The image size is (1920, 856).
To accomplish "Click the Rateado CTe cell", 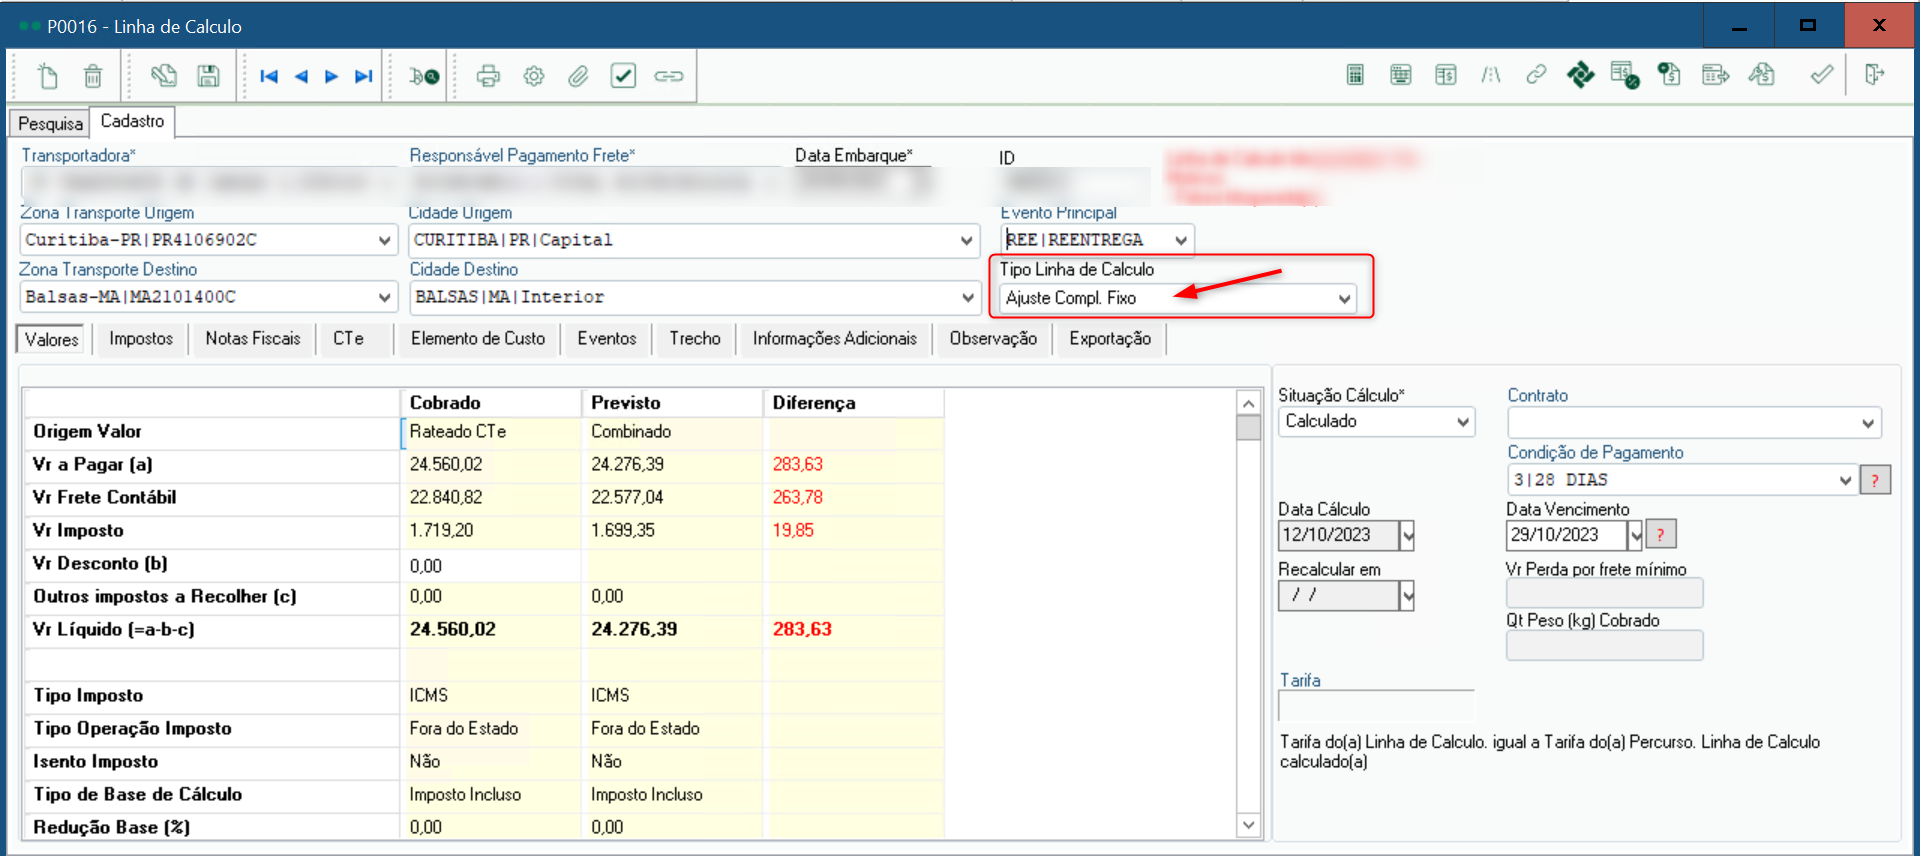I will pos(490,432).
